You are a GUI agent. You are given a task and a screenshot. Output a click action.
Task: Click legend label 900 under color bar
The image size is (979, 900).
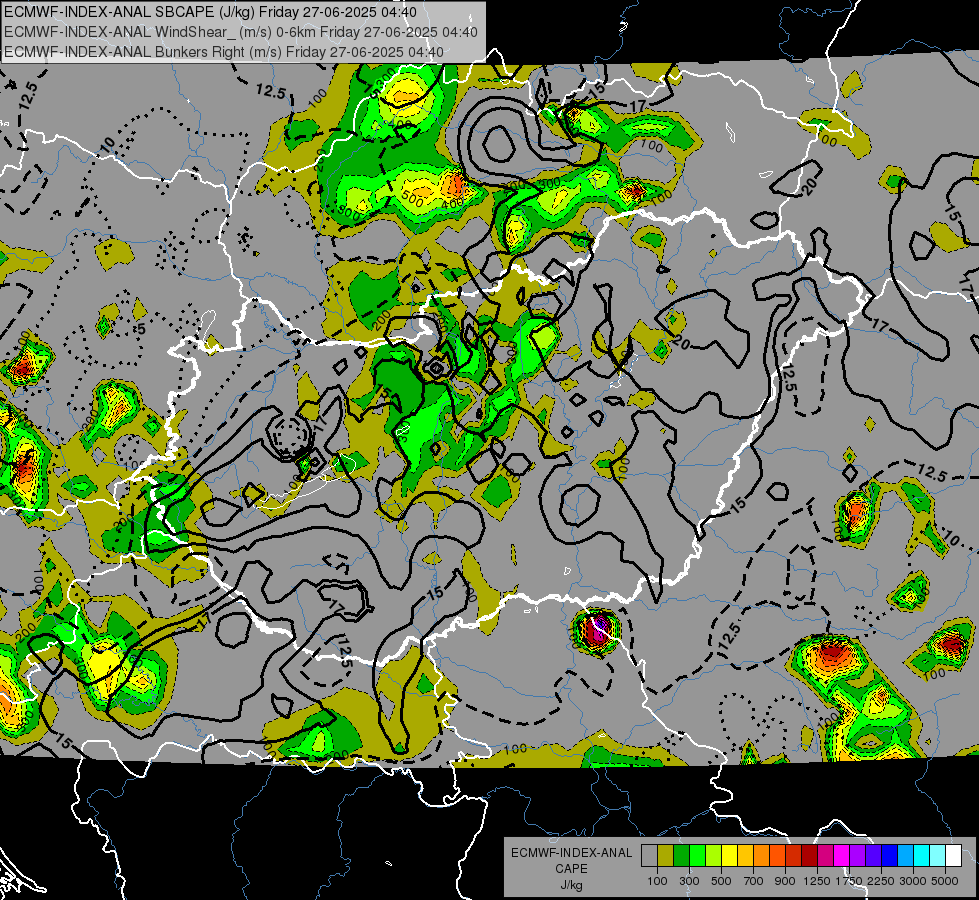pyautogui.click(x=785, y=881)
